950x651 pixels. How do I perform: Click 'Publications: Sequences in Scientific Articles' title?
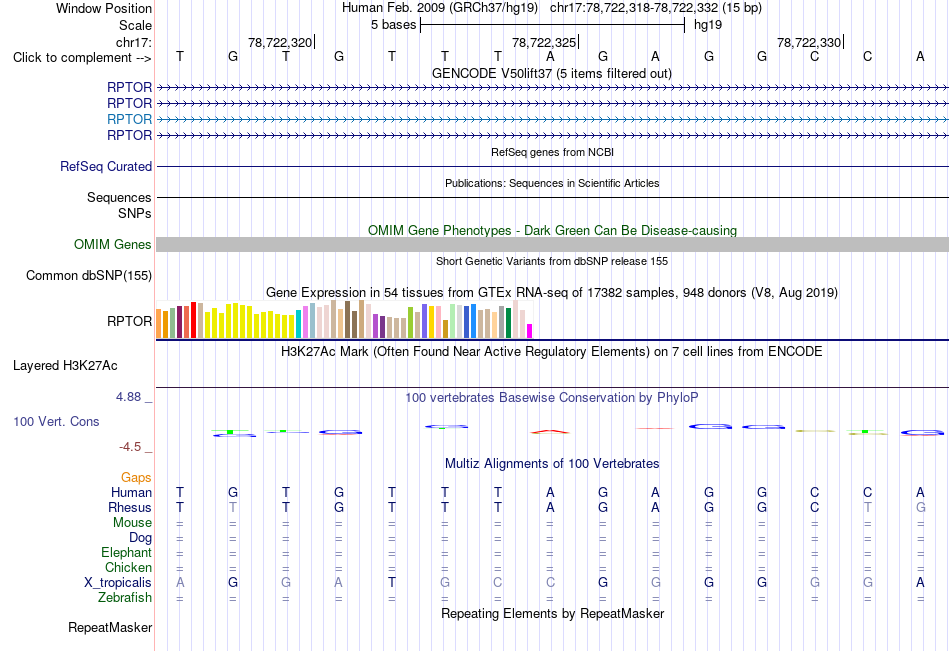click(552, 183)
